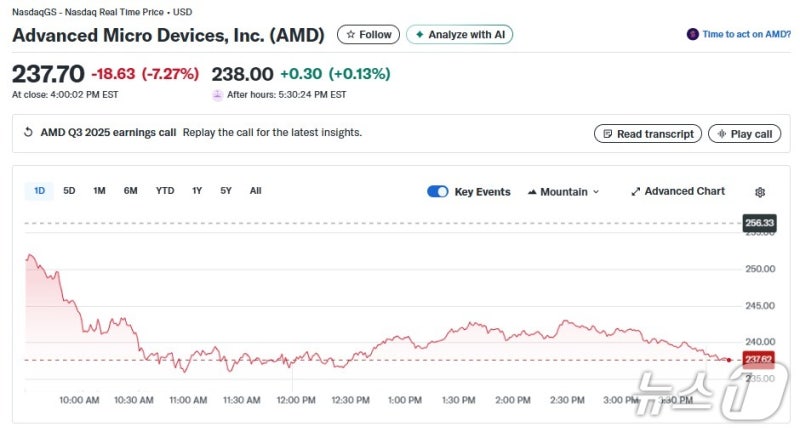Screen dimensions: 800x432
Task: Select the 1D time range tab
Action: coord(39,191)
